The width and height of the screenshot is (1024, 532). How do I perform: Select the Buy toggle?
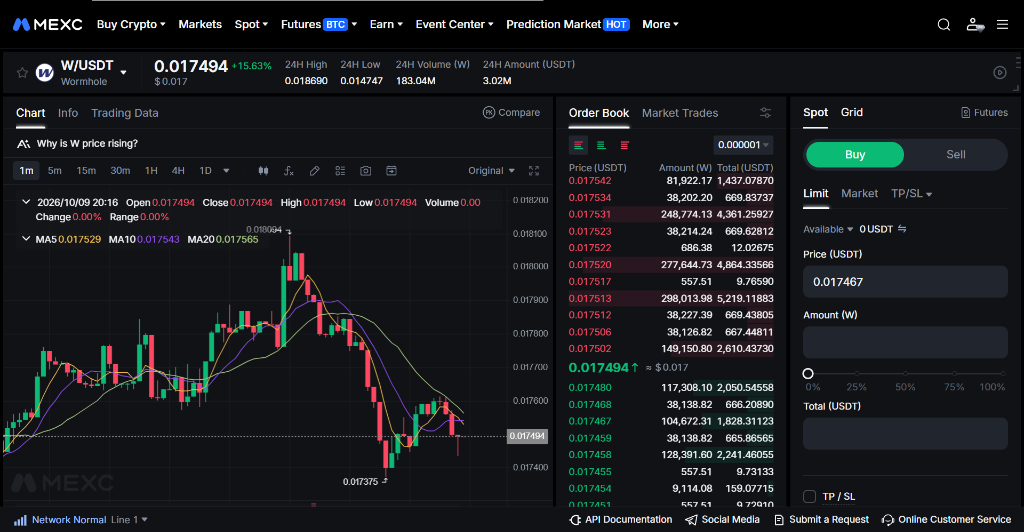tap(855, 155)
